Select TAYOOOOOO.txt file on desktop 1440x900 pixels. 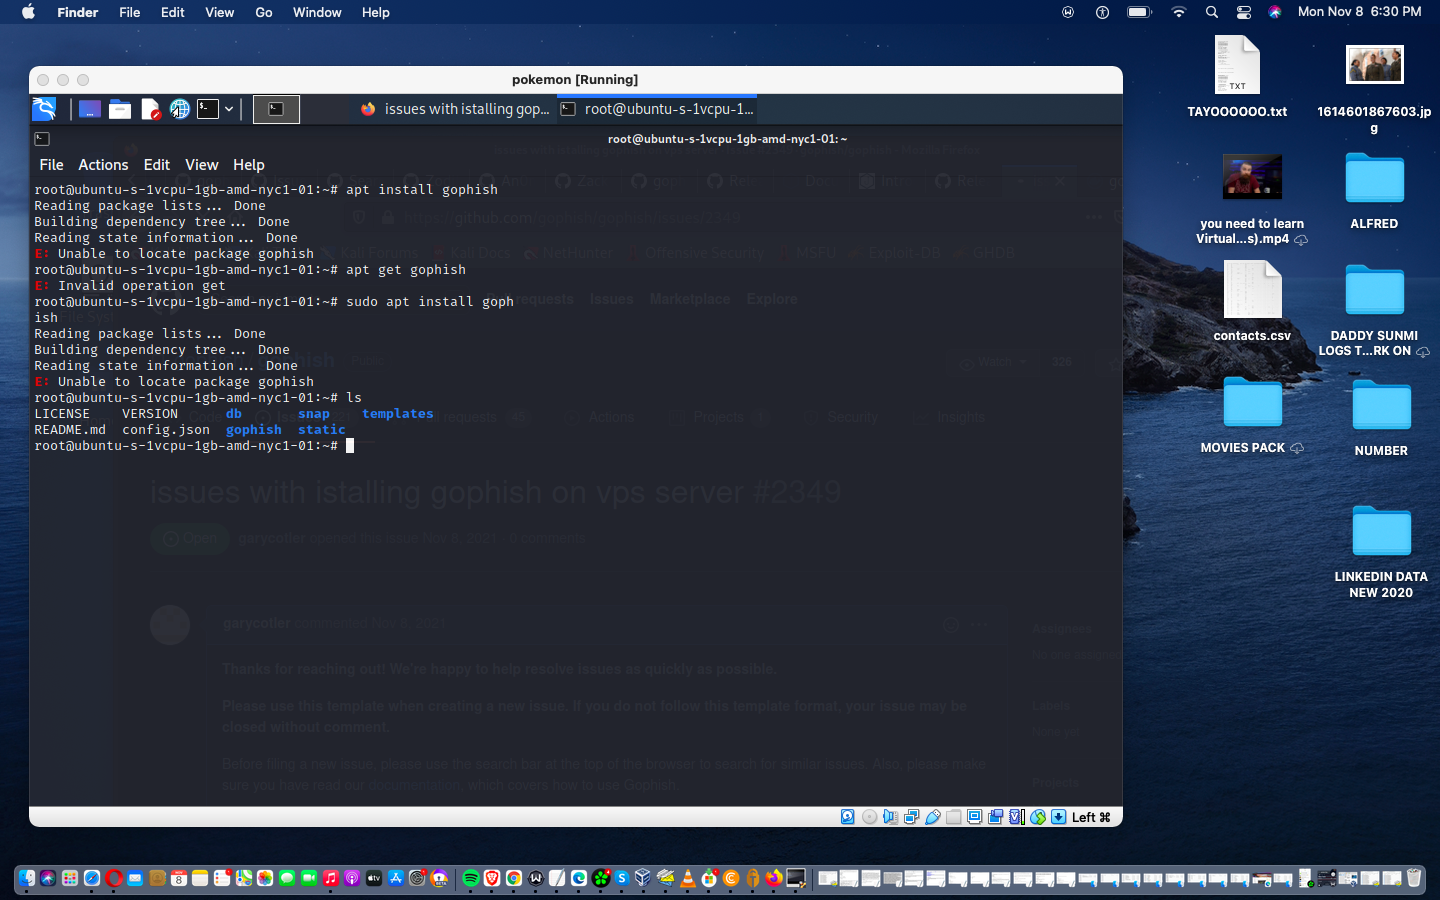[1237, 77]
